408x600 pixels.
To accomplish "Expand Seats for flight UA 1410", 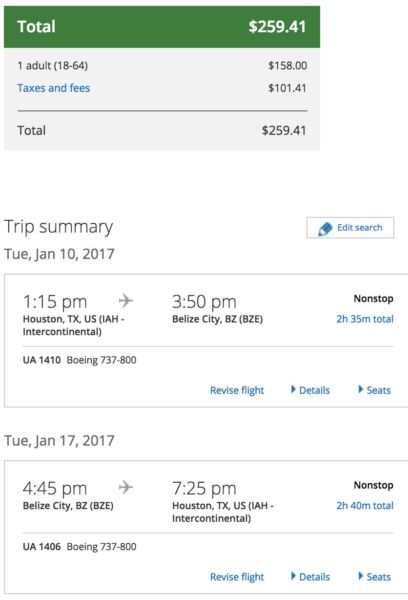I will (x=375, y=390).
